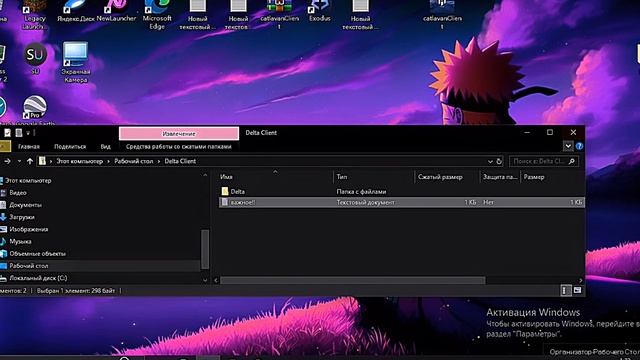Go up one folder level in Explorer
The width and height of the screenshot is (640, 360).
click(30, 161)
